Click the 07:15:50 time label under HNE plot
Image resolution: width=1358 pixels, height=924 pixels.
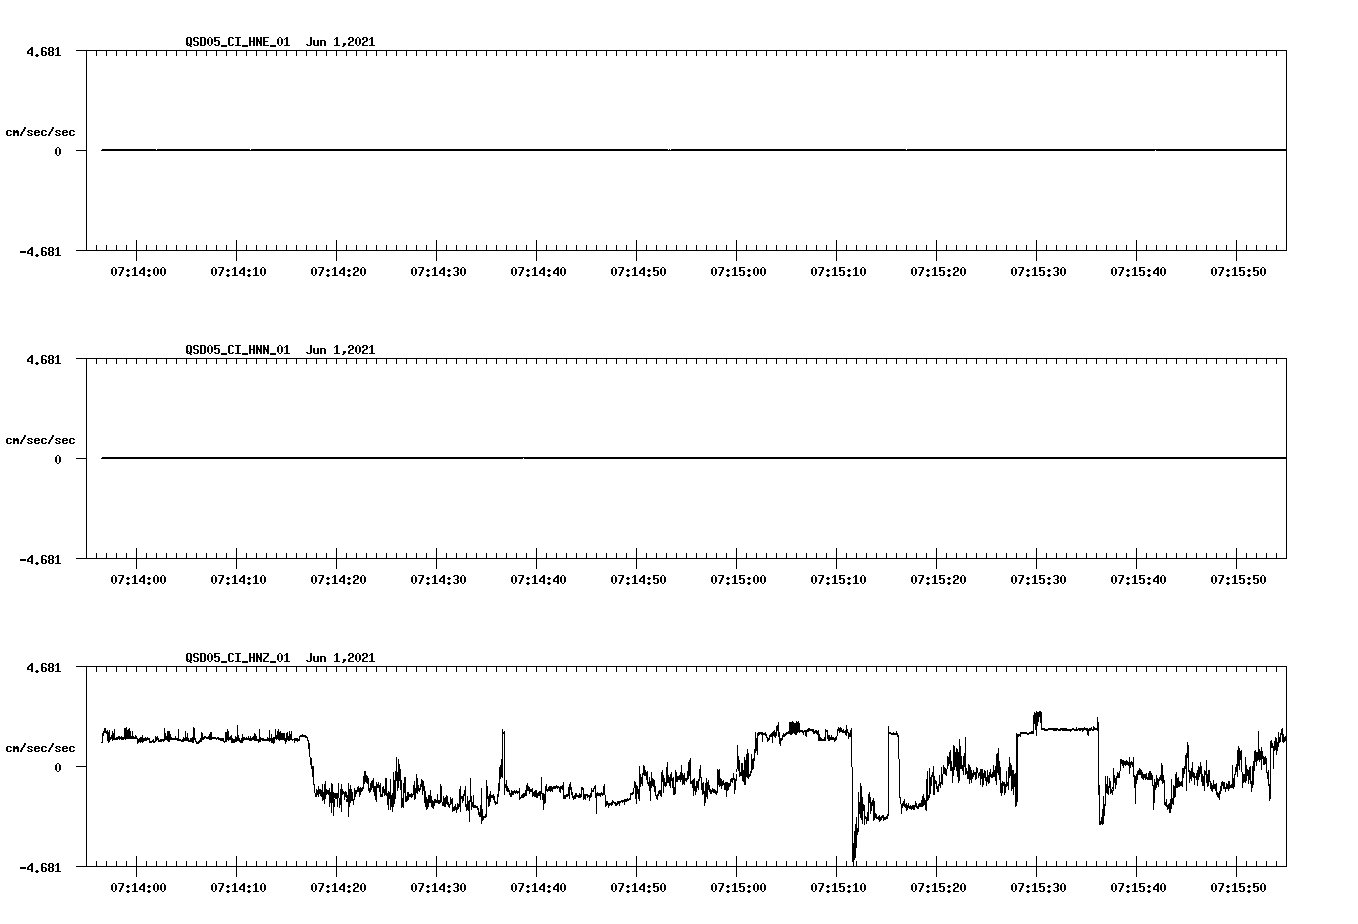tap(1238, 271)
